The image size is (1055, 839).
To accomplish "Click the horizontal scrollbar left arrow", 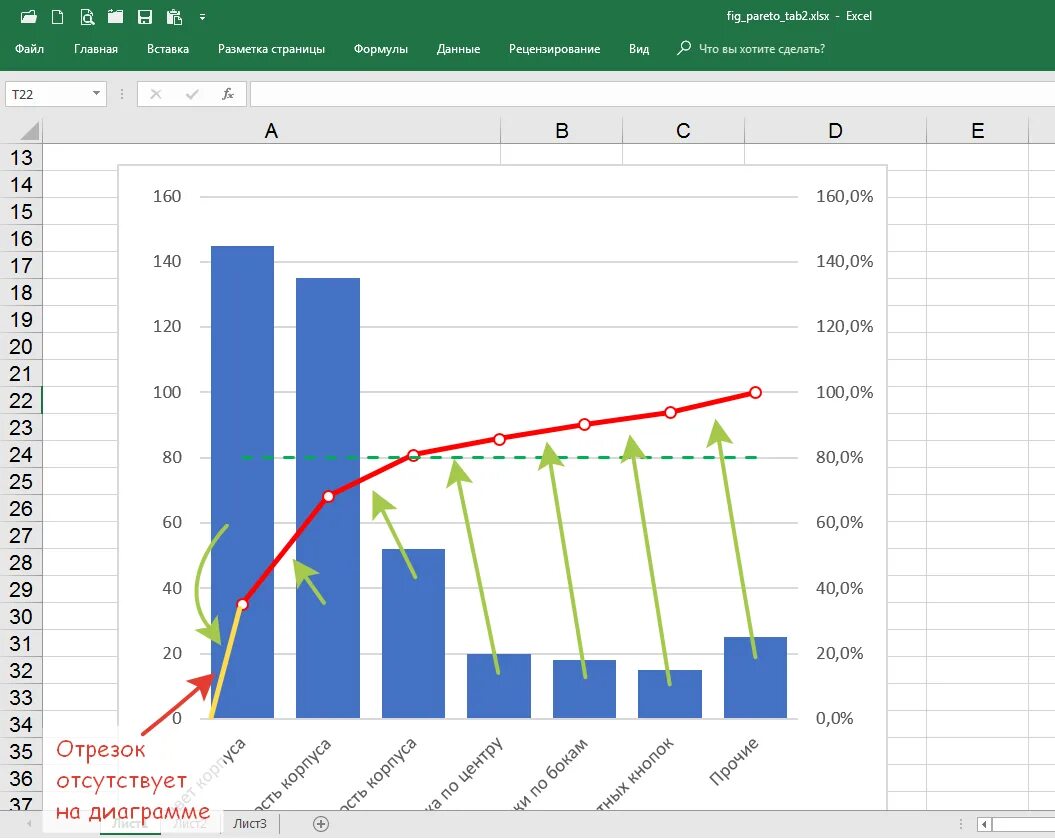I will (984, 824).
